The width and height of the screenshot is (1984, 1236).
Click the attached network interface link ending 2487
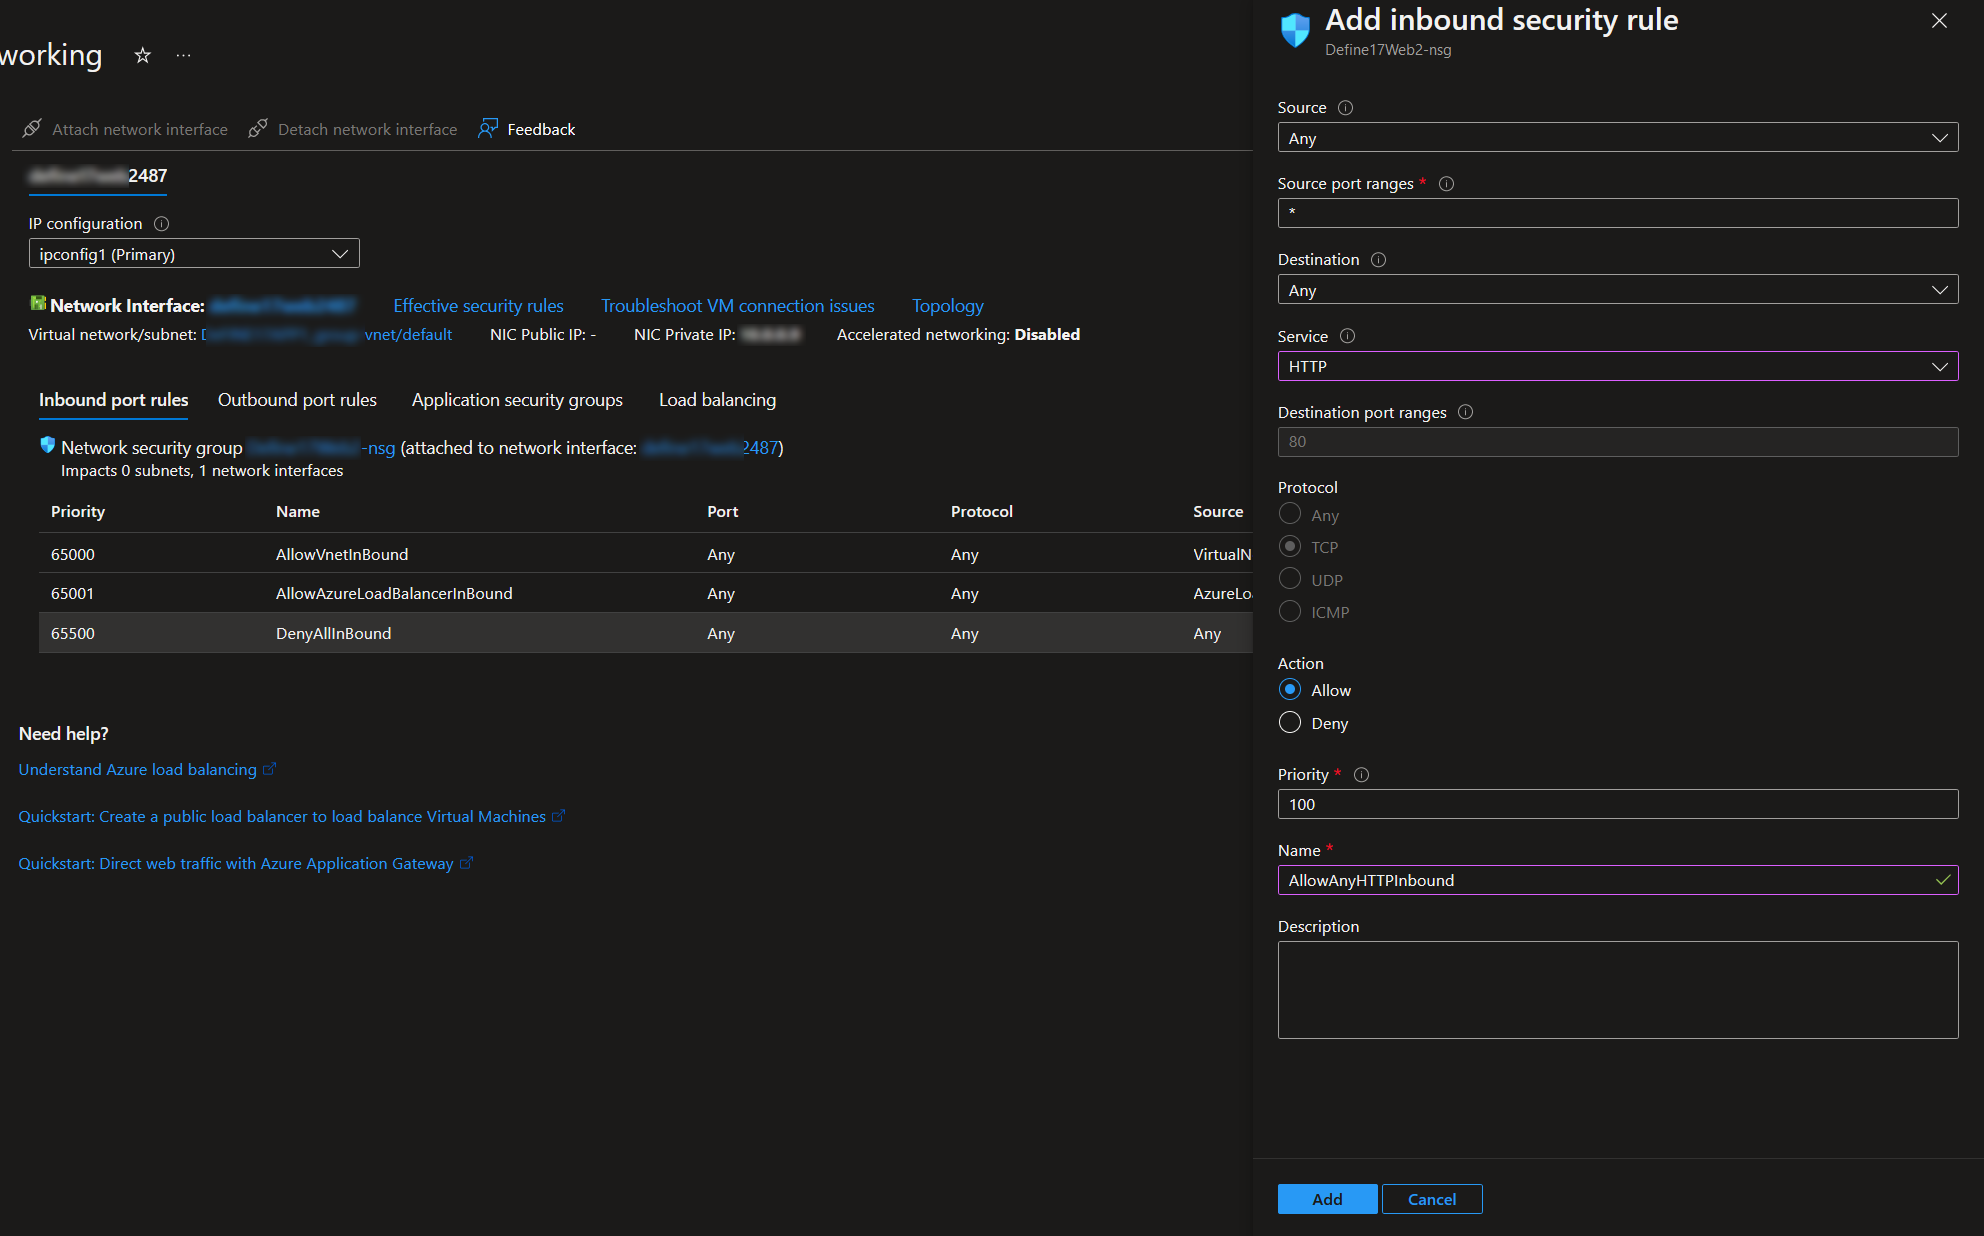pos(710,448)
